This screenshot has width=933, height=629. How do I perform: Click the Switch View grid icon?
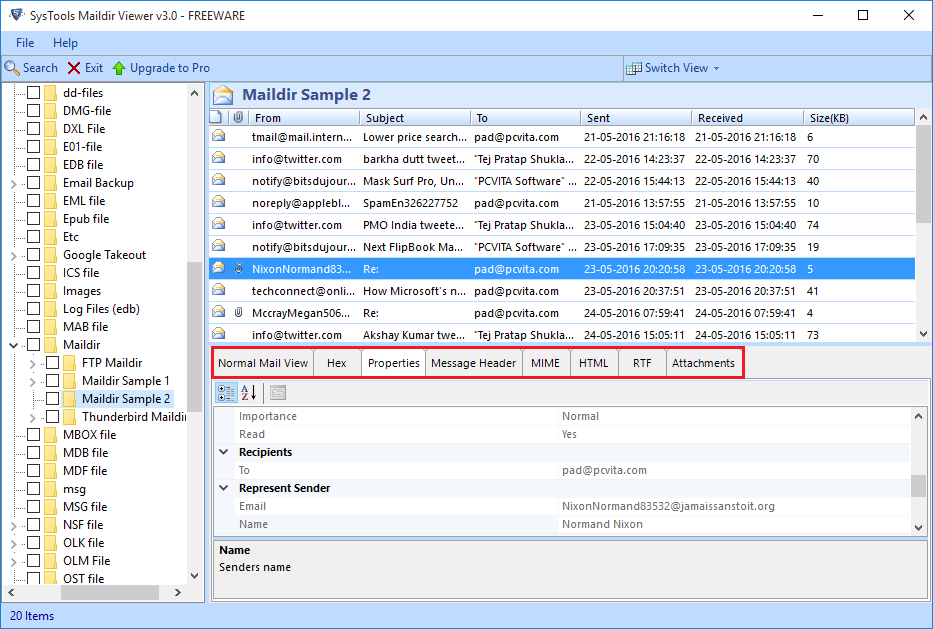(634, 68)
